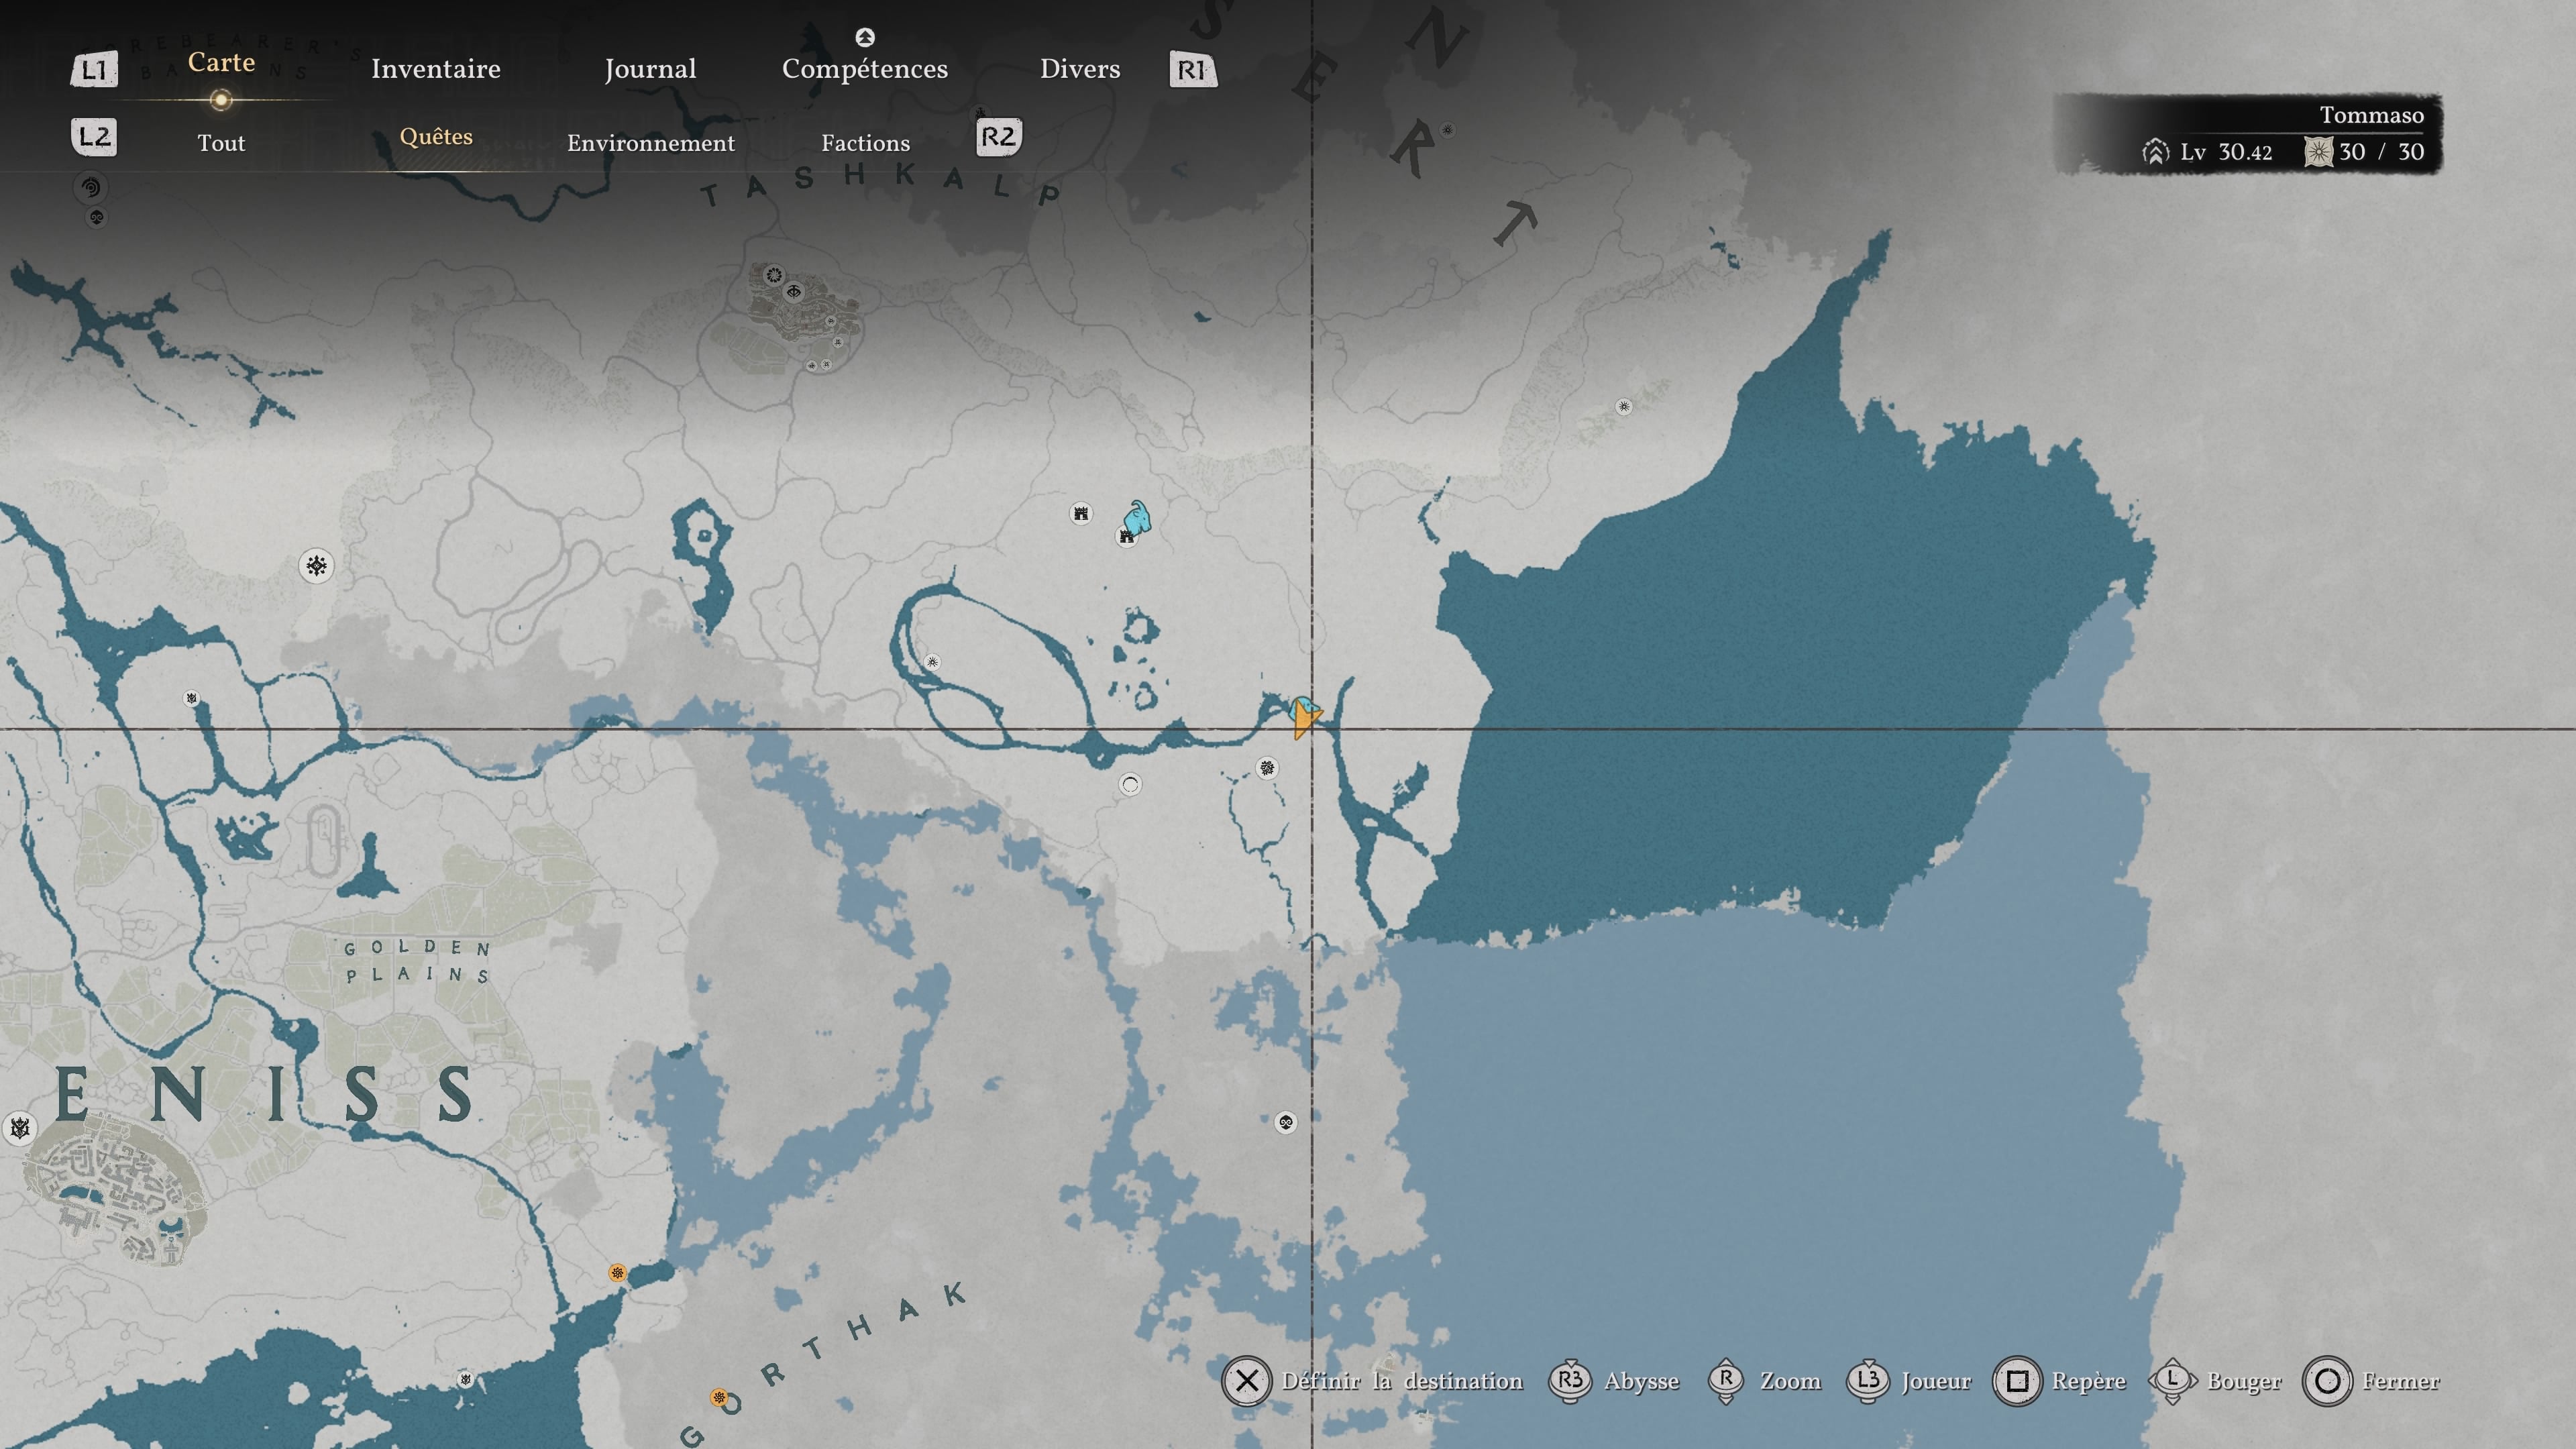Select the small swirl icon below the spiral icon
2576x1449 pixels.
click(x=97, y=217)
